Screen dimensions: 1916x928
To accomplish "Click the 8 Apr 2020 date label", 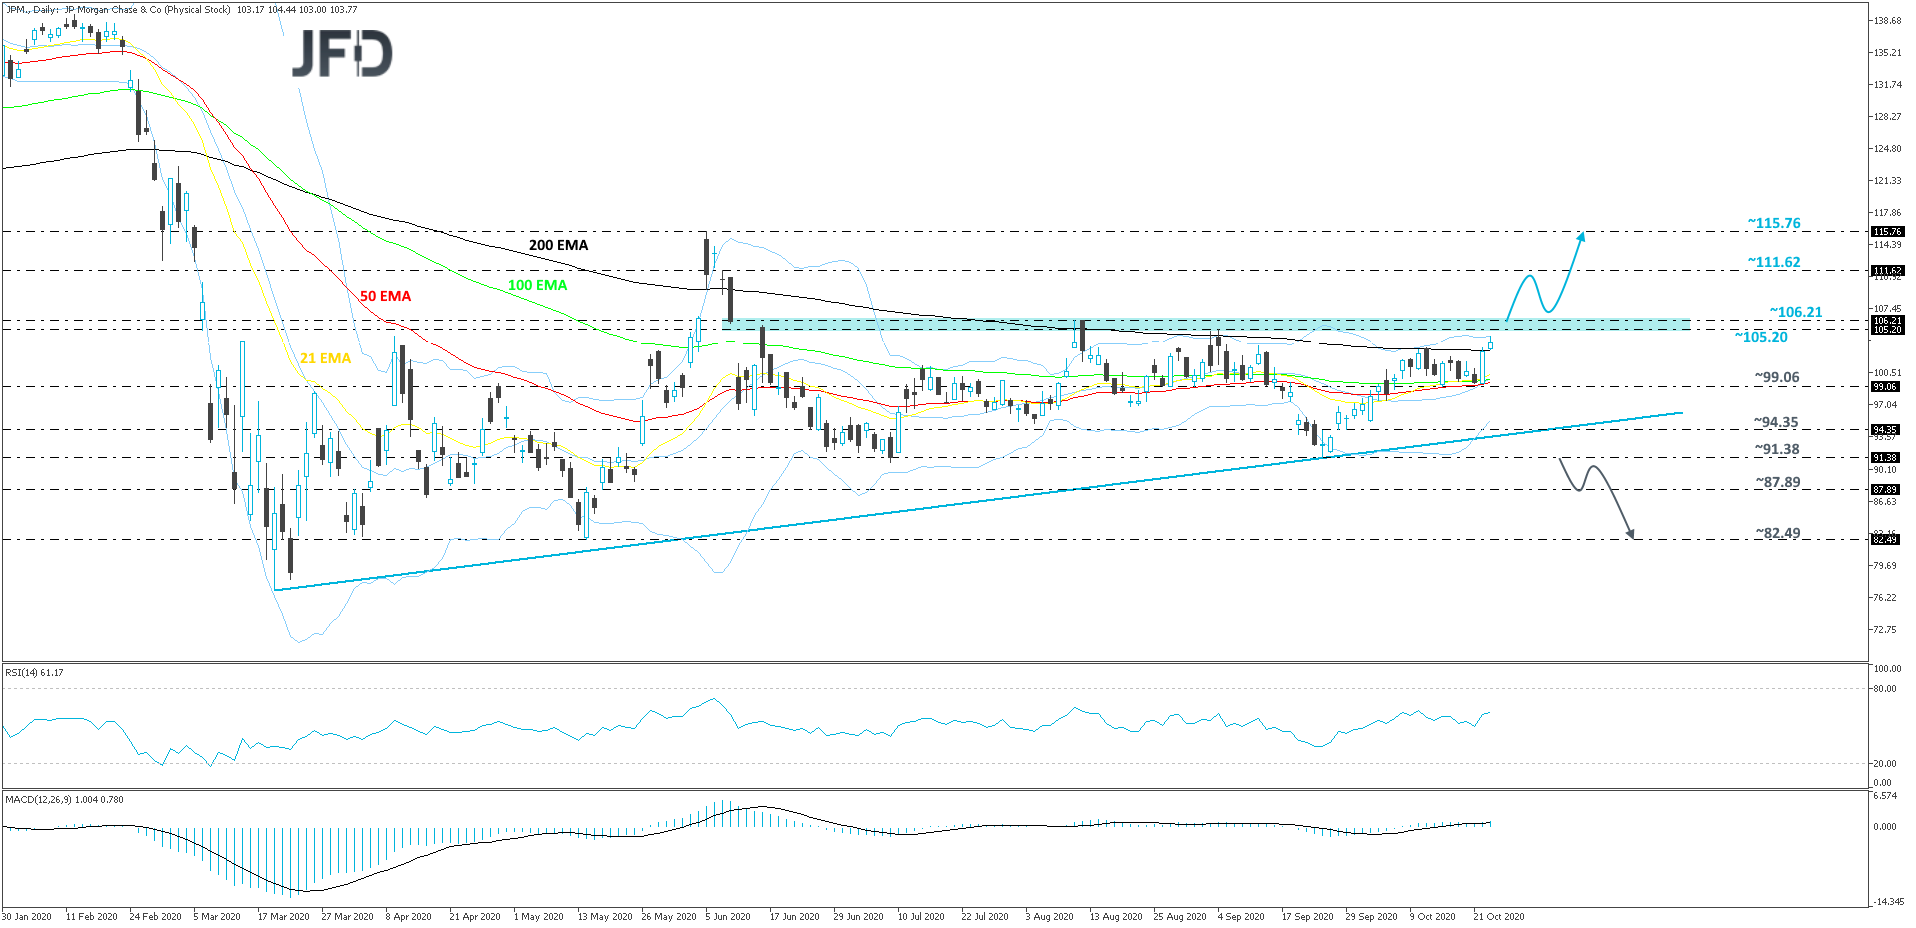I will 408,916.
